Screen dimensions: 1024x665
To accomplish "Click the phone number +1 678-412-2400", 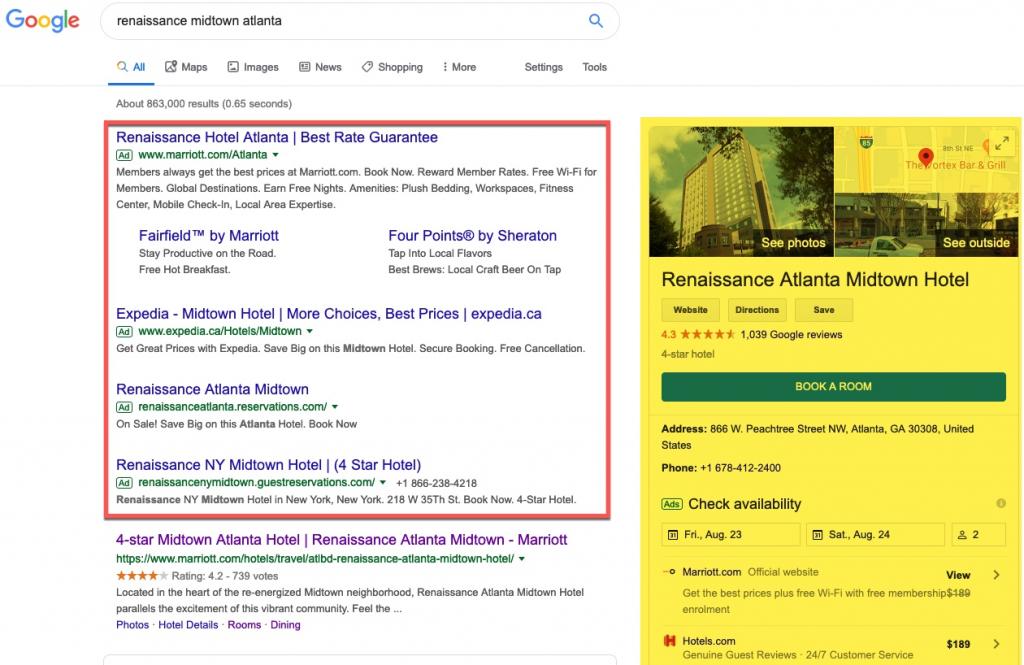I will point(740,468).
